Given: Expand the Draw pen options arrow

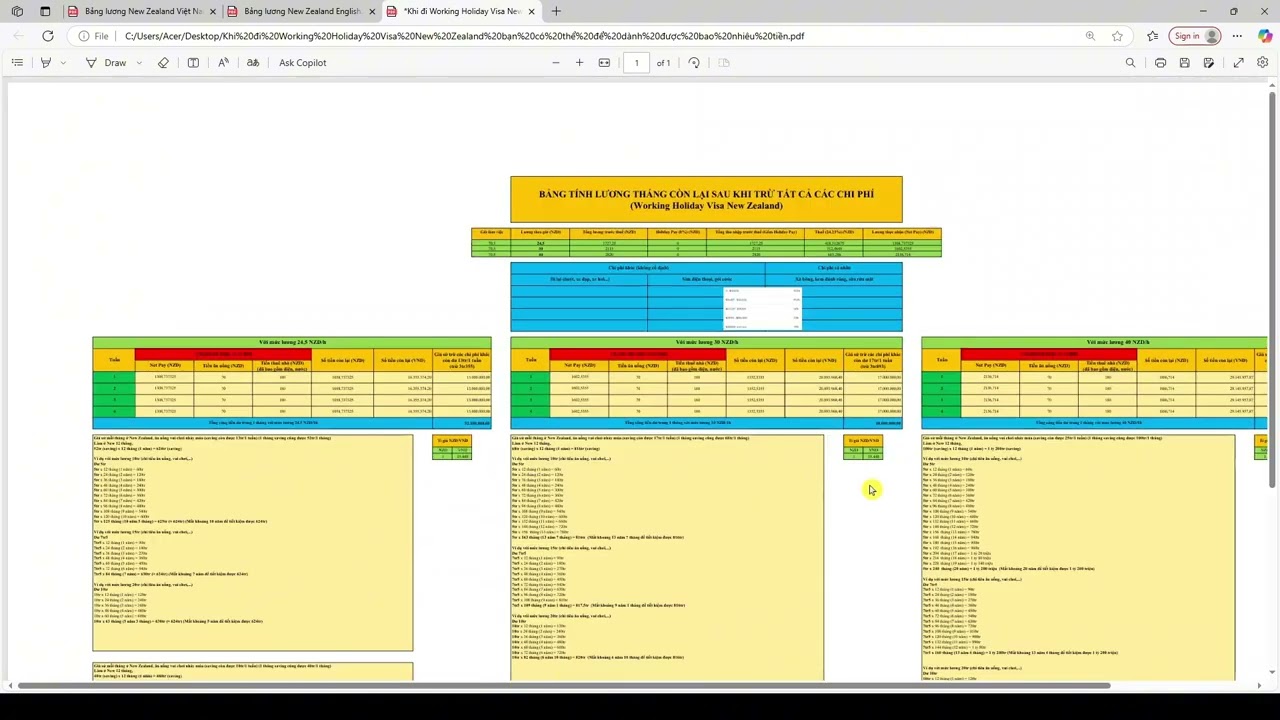Looking at the screenshot, I should tap(137, 62).
